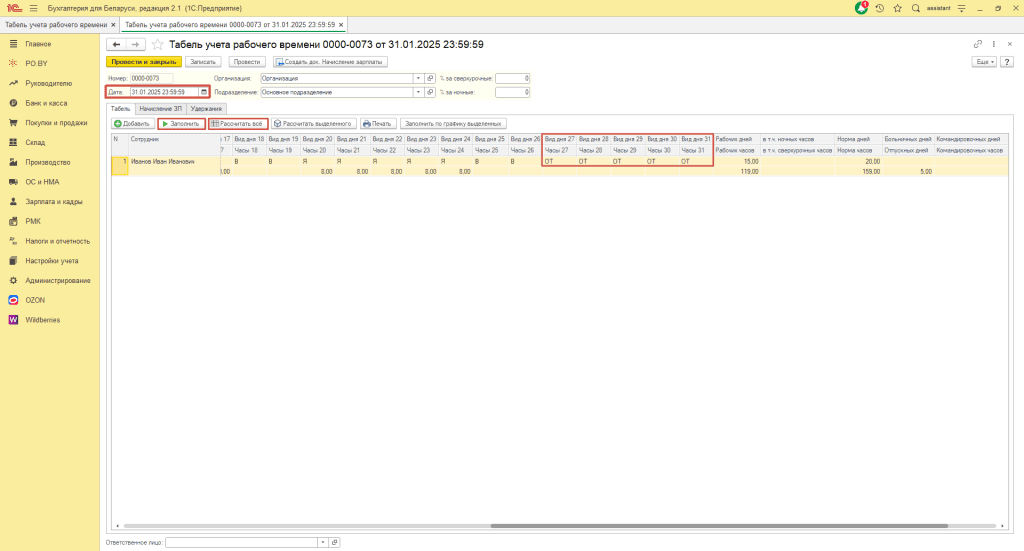Get link to document icon
The height and width of the screenshot is (551, 1024).
978,44
